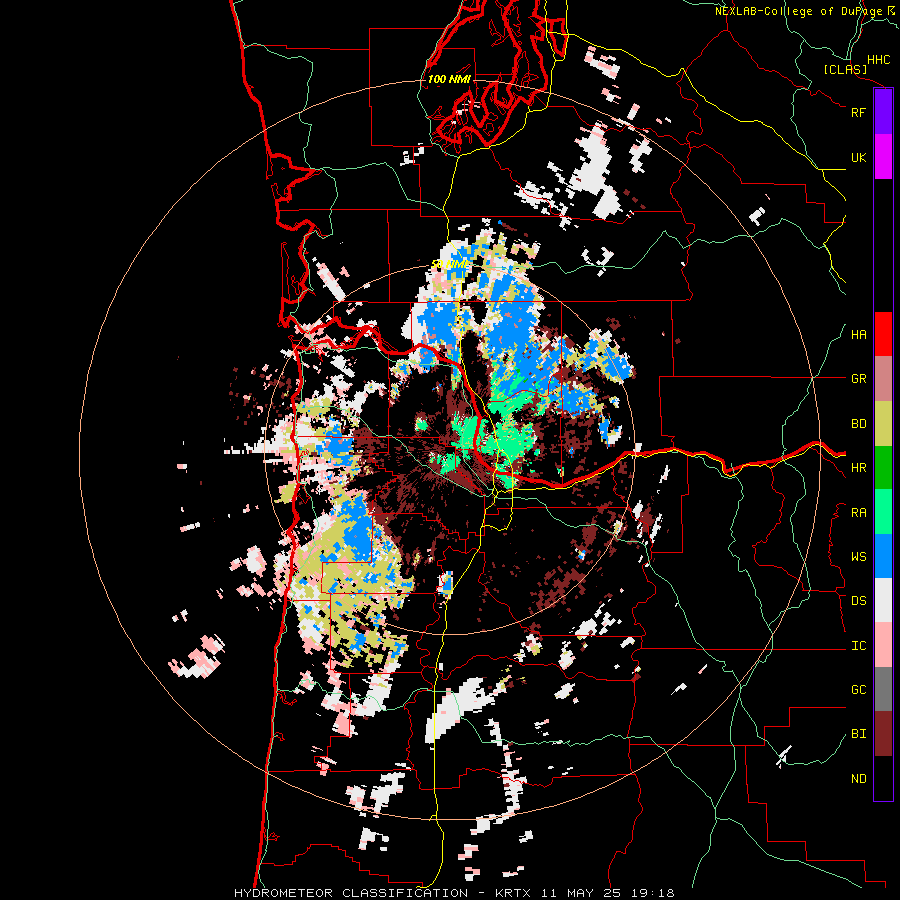The height and width of the screenshot is (900, 900).
Task: Click the HA legend label
Action: point(858,335)
